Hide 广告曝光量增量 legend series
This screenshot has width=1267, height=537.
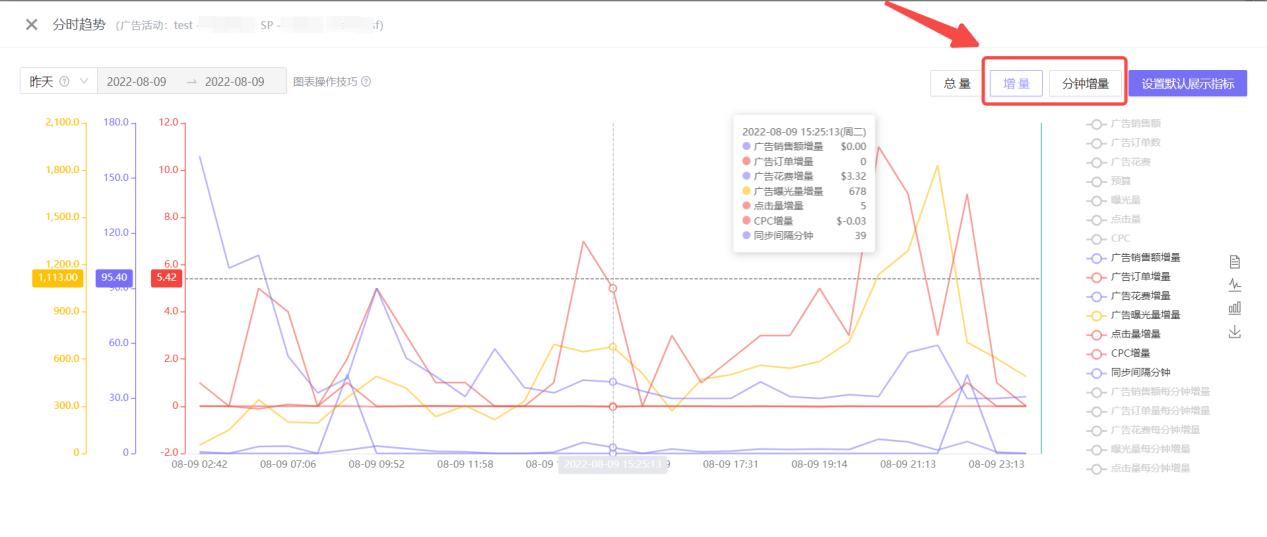(1133, 315)
